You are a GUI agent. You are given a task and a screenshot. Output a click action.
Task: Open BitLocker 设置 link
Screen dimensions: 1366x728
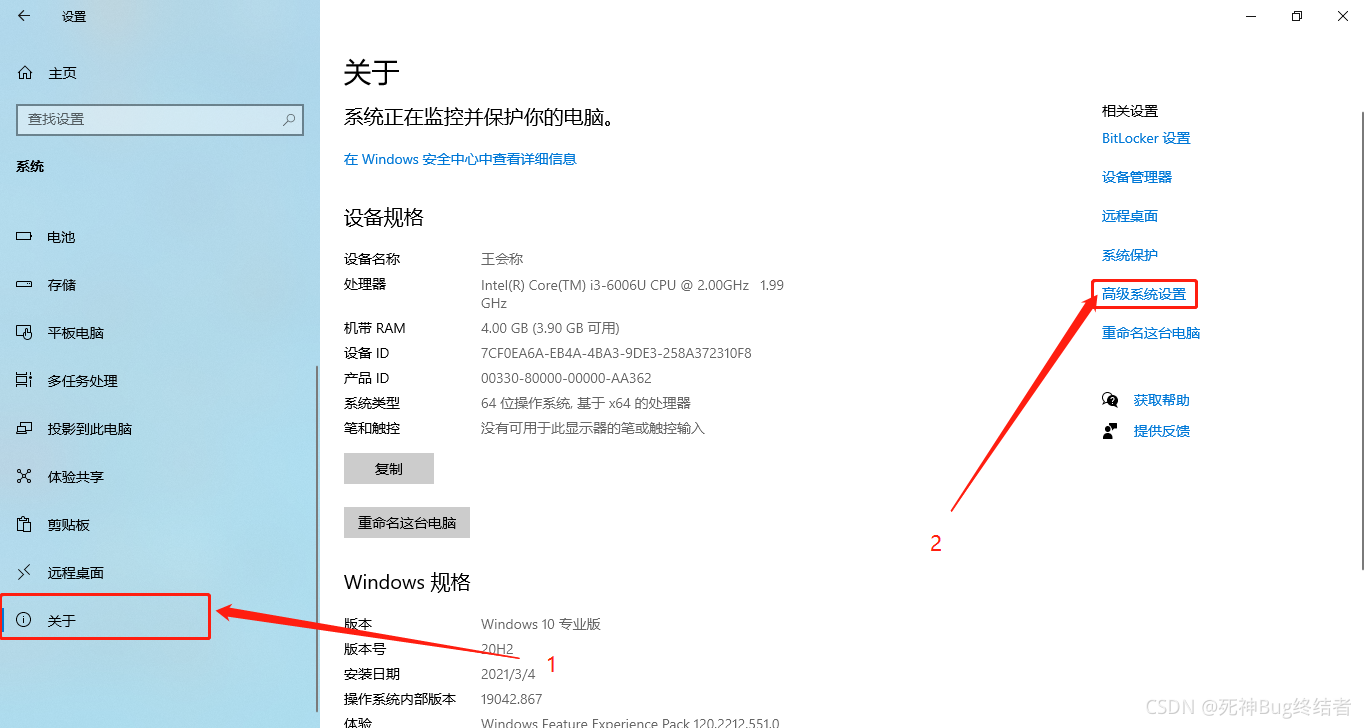click(x=1146, y=138)
